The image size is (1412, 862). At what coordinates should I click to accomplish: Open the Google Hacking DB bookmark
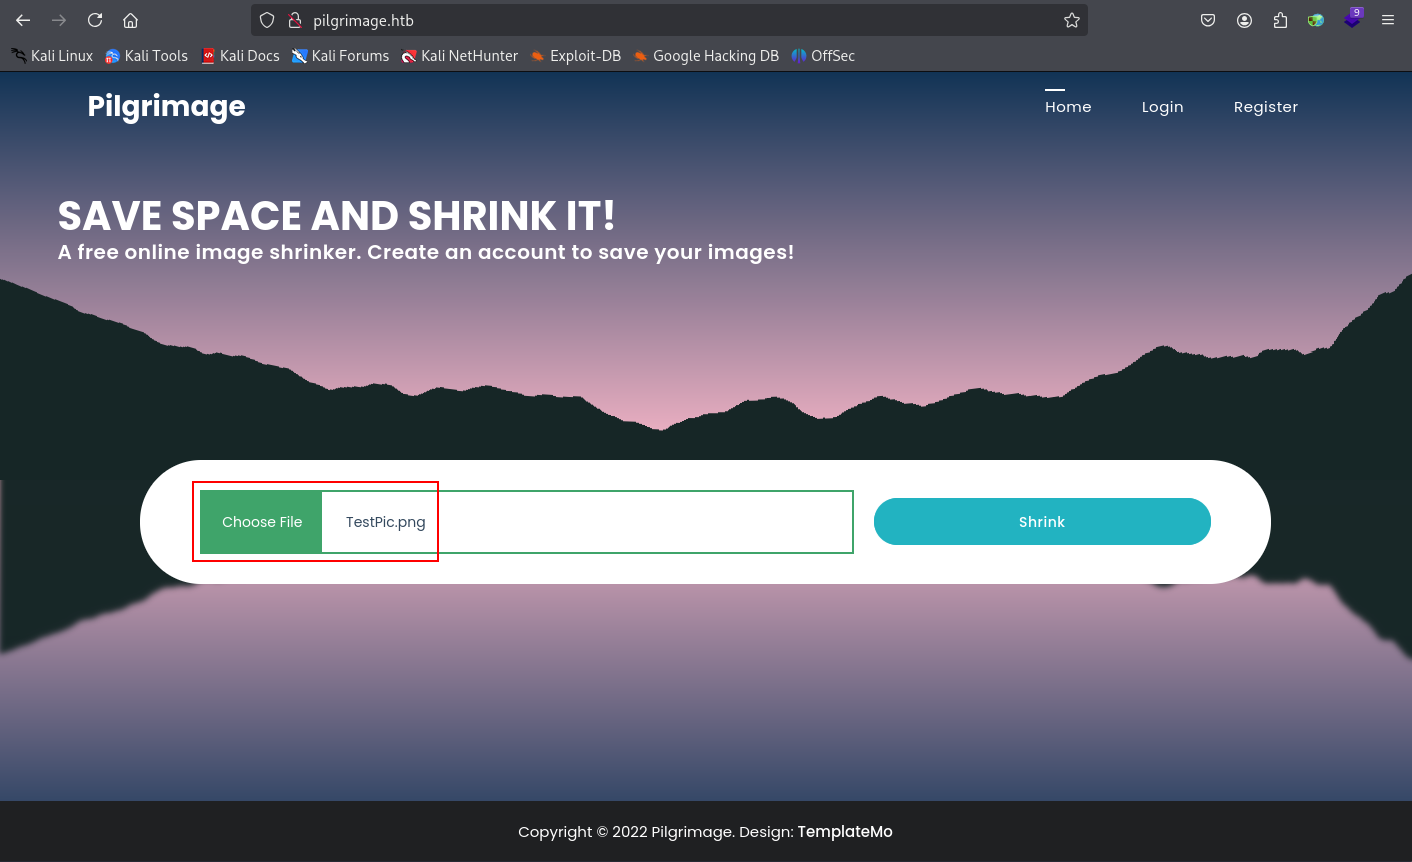coord(706,56)
